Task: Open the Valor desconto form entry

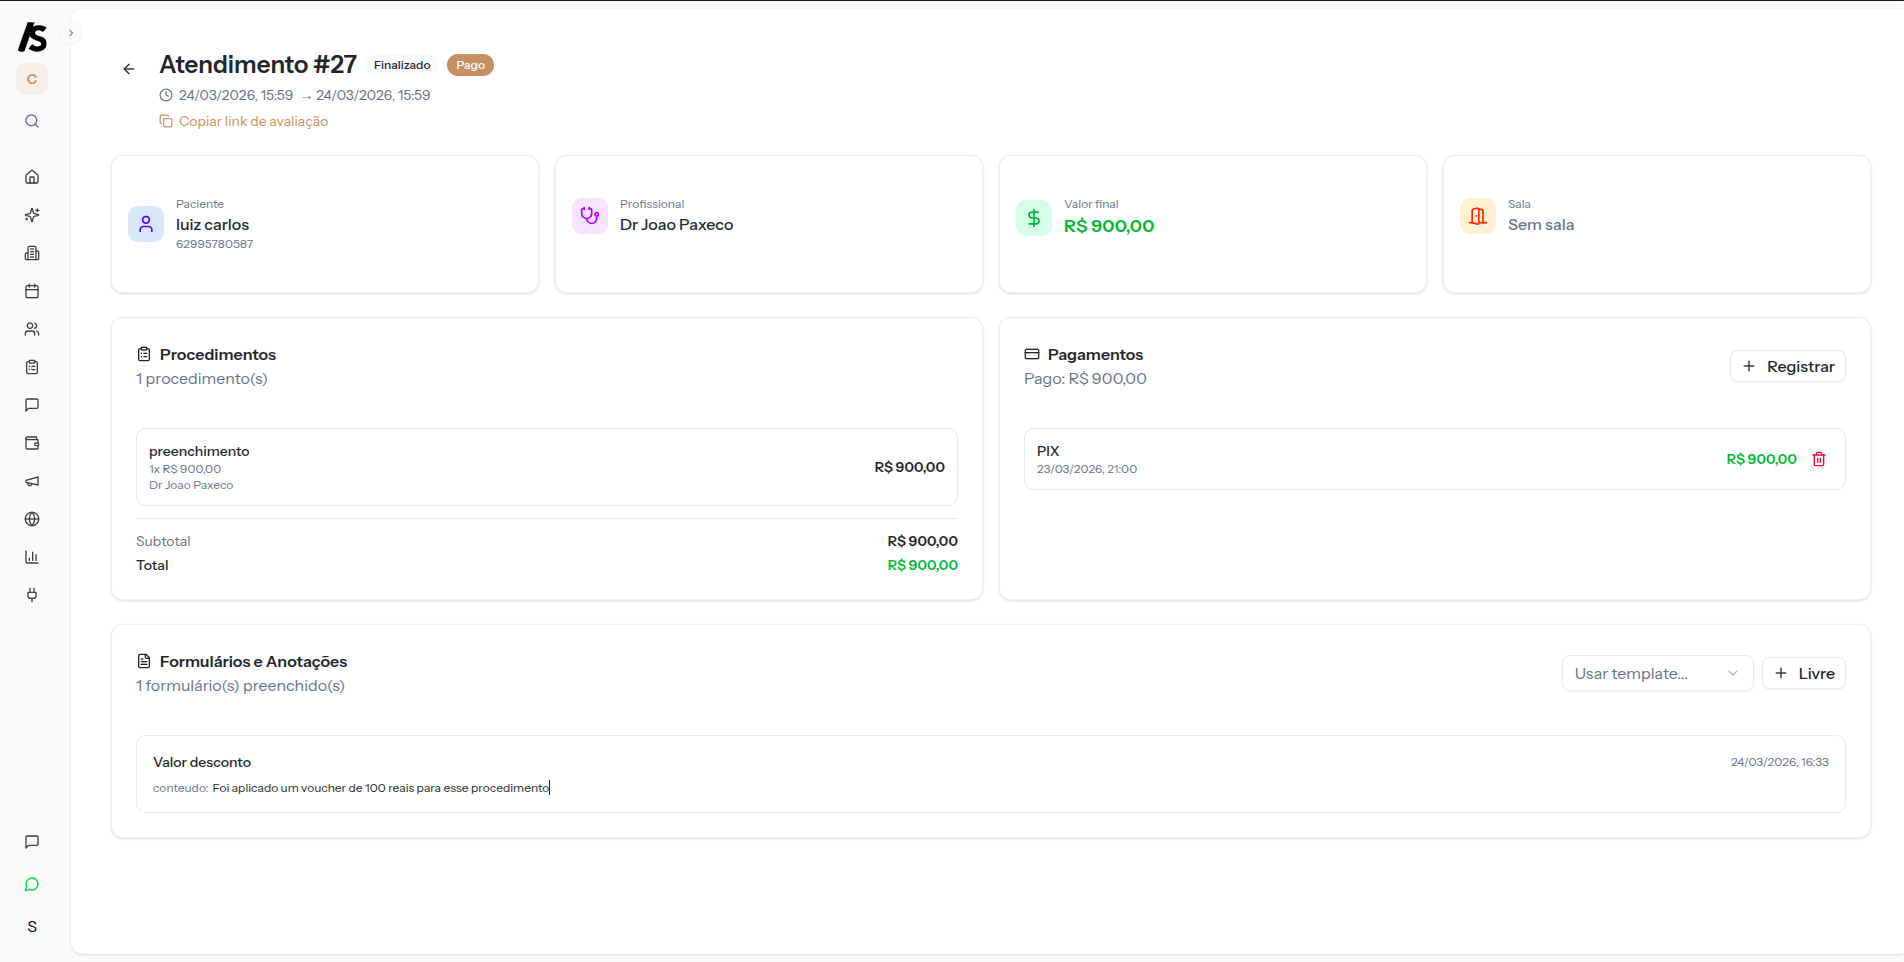Action: [991, 774]
